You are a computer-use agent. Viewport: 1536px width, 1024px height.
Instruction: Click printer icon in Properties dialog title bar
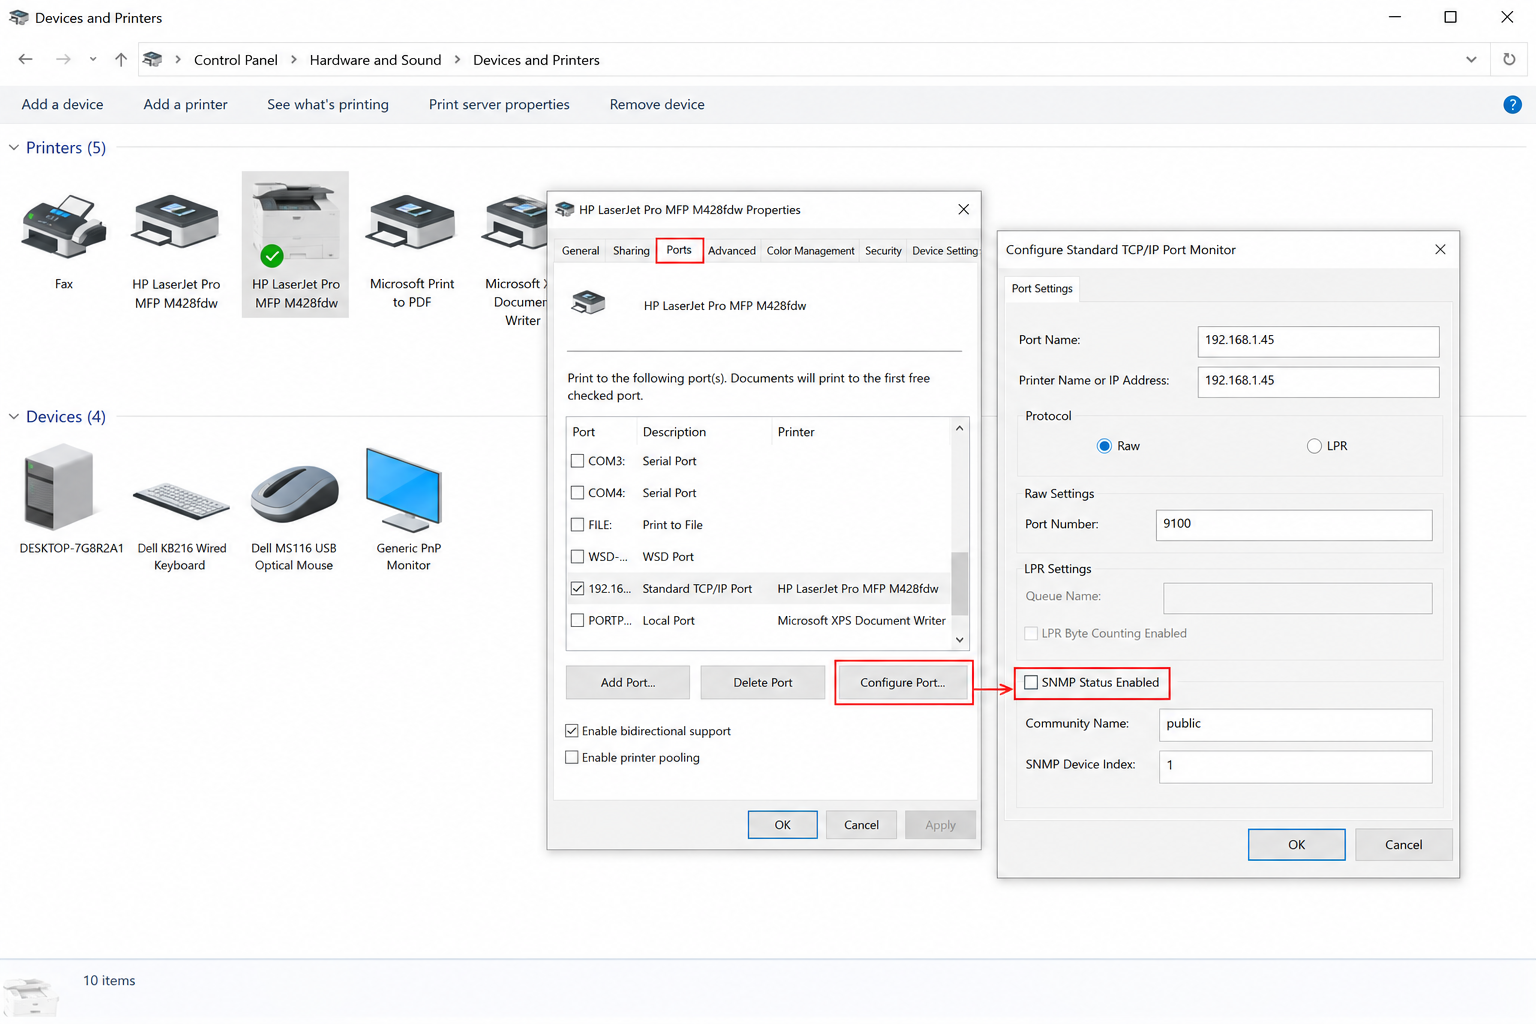(565, 210)
